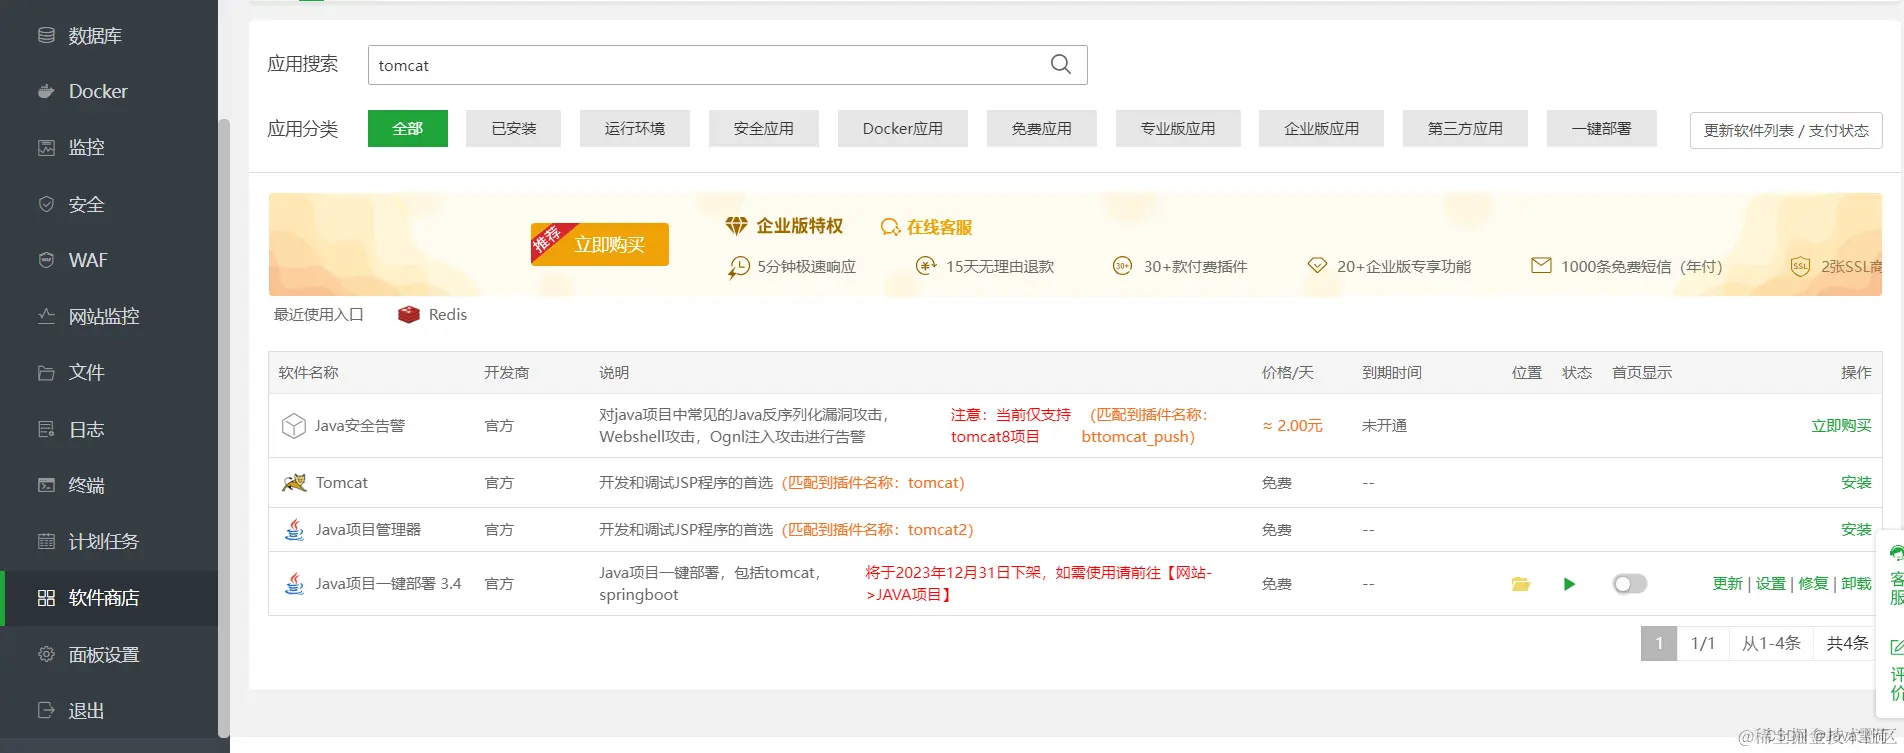Open the folder location icon for Java项目一键部署
The image size is (1904, 753).
tap(1521, 584)
